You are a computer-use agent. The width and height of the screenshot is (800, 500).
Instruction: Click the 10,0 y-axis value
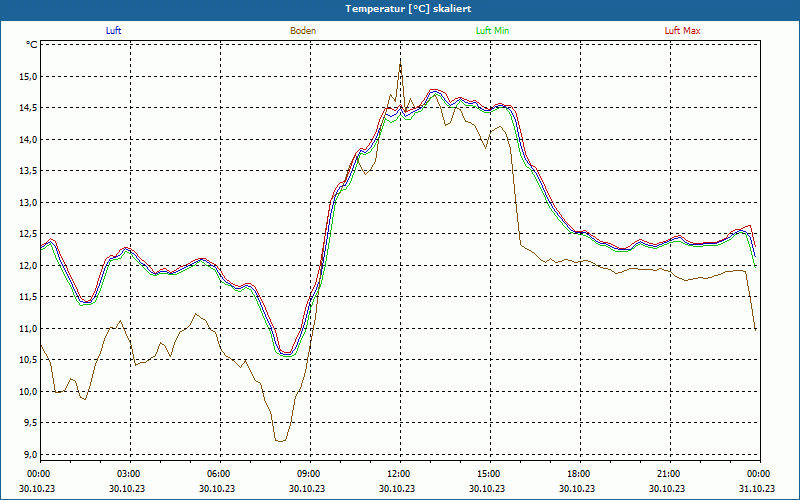(29, 392)
